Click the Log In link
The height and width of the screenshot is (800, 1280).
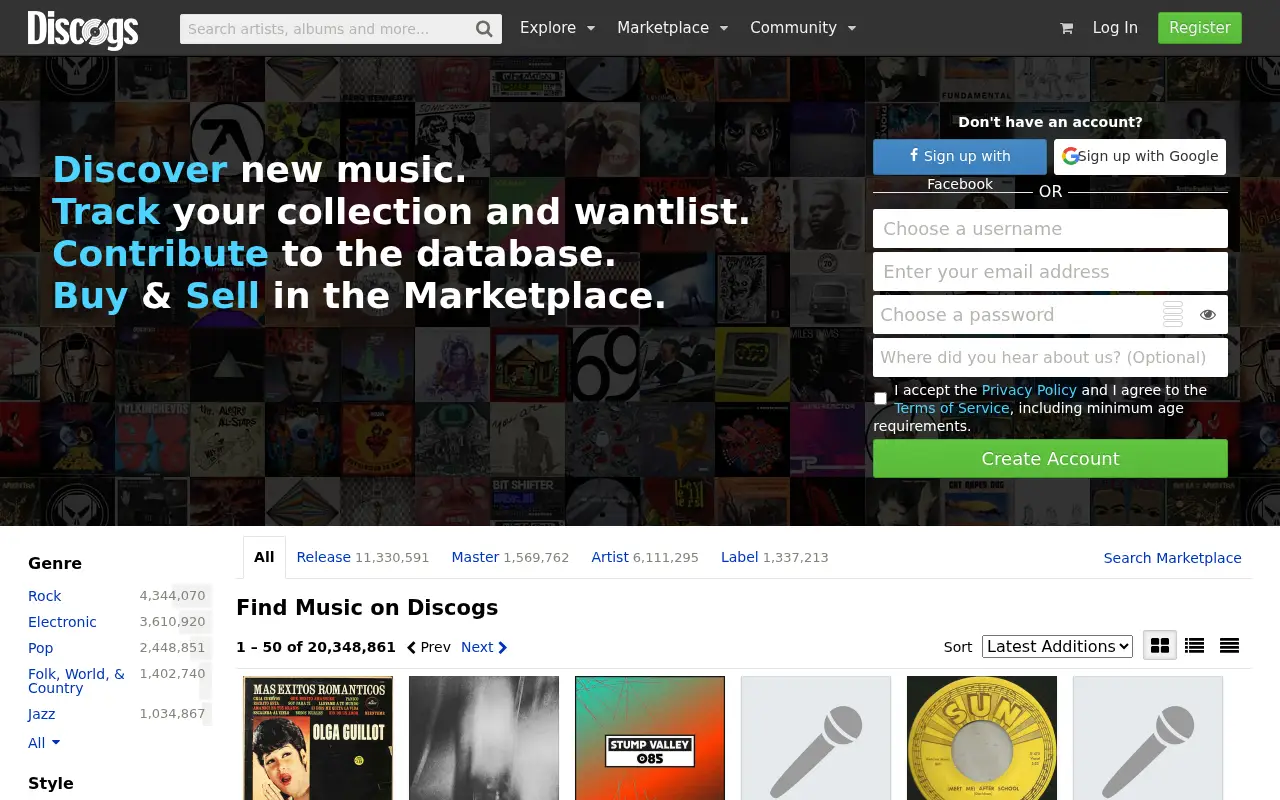point(1115,28)
